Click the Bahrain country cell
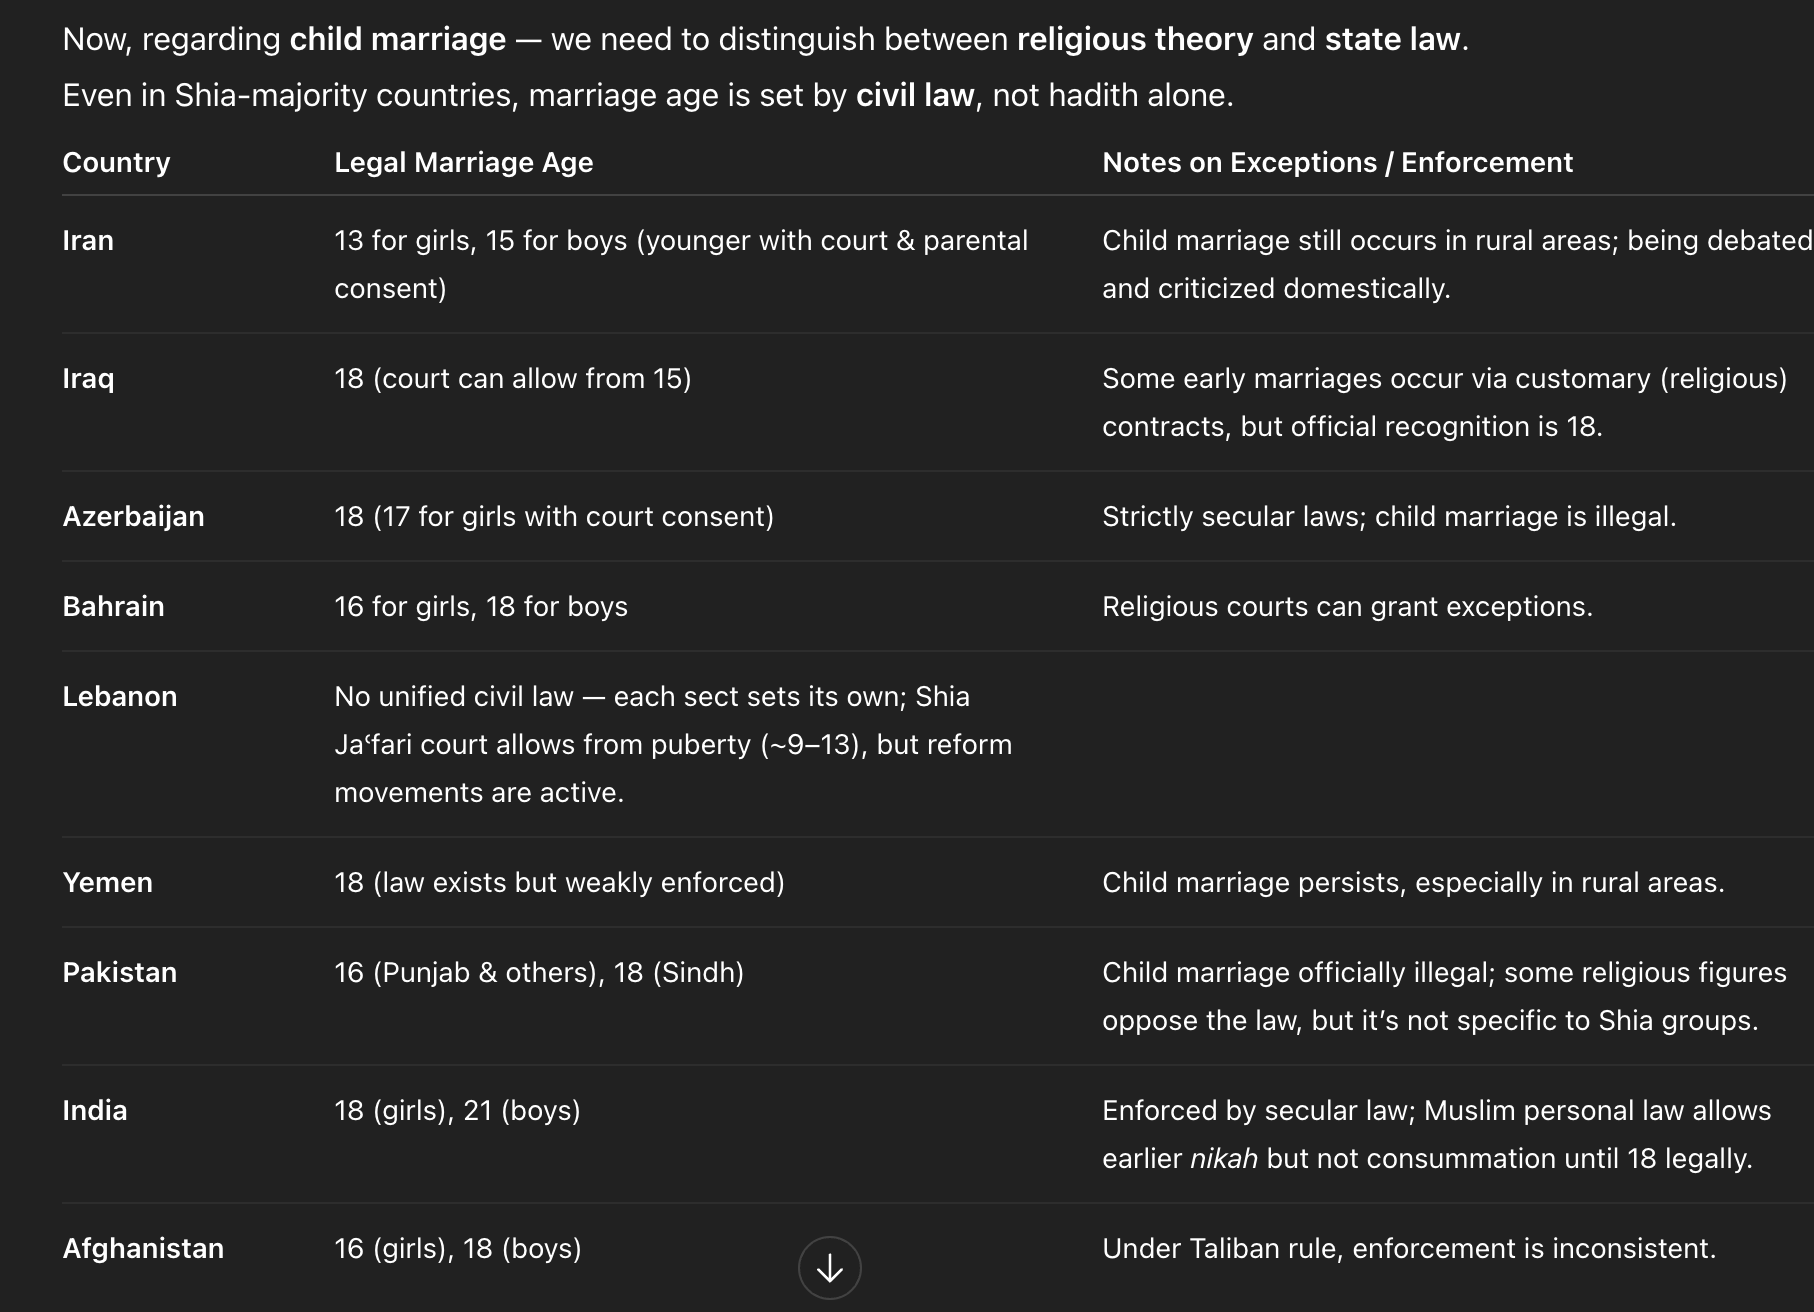The height and width of the screenshot is (1312, 1814). point(113,606)
